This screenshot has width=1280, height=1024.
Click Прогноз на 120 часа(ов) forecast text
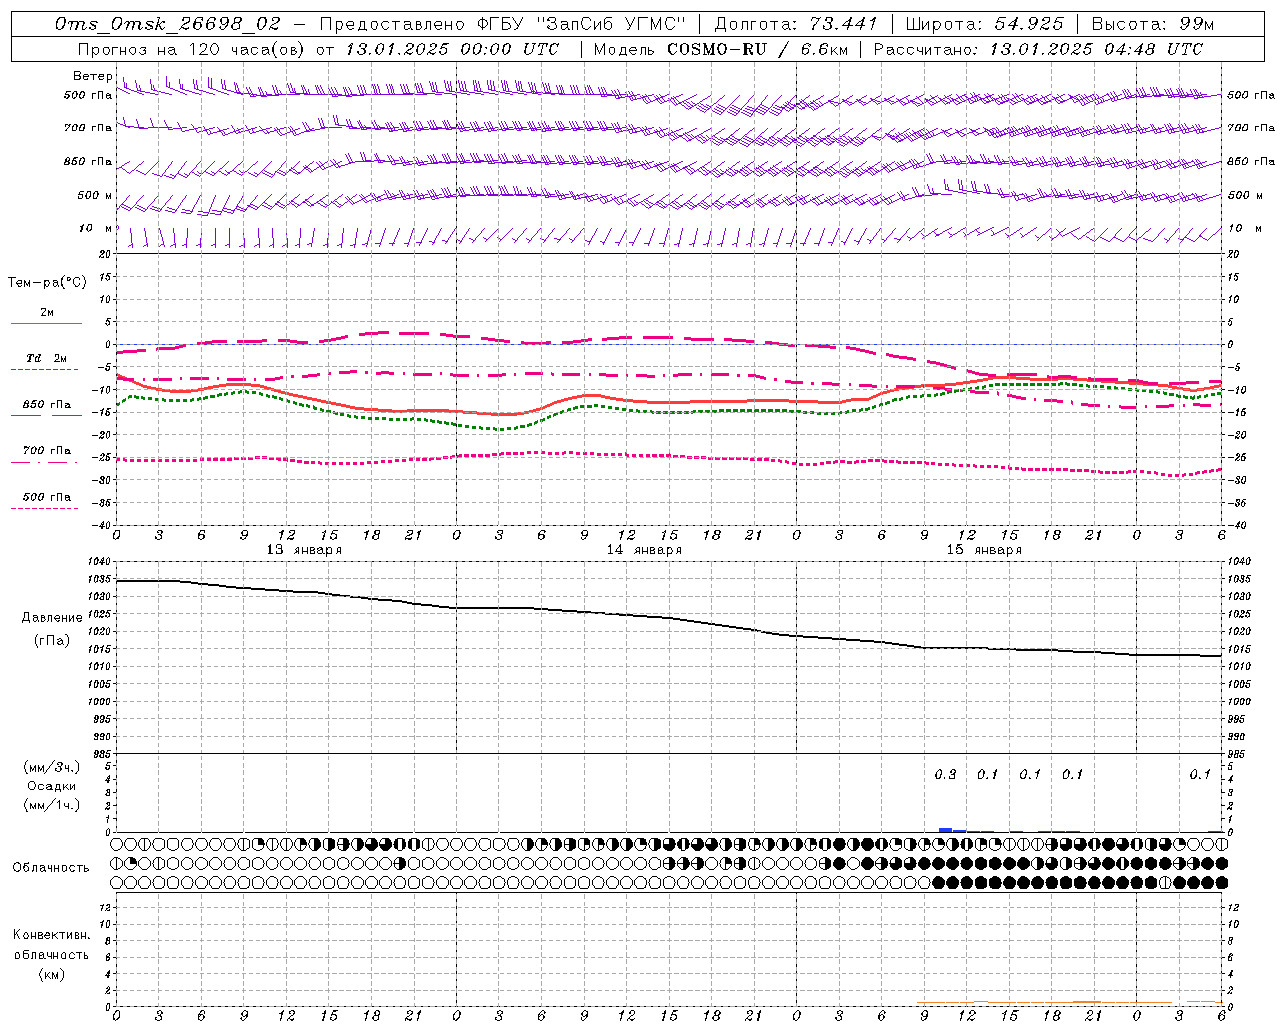click(x=192, y=49)
